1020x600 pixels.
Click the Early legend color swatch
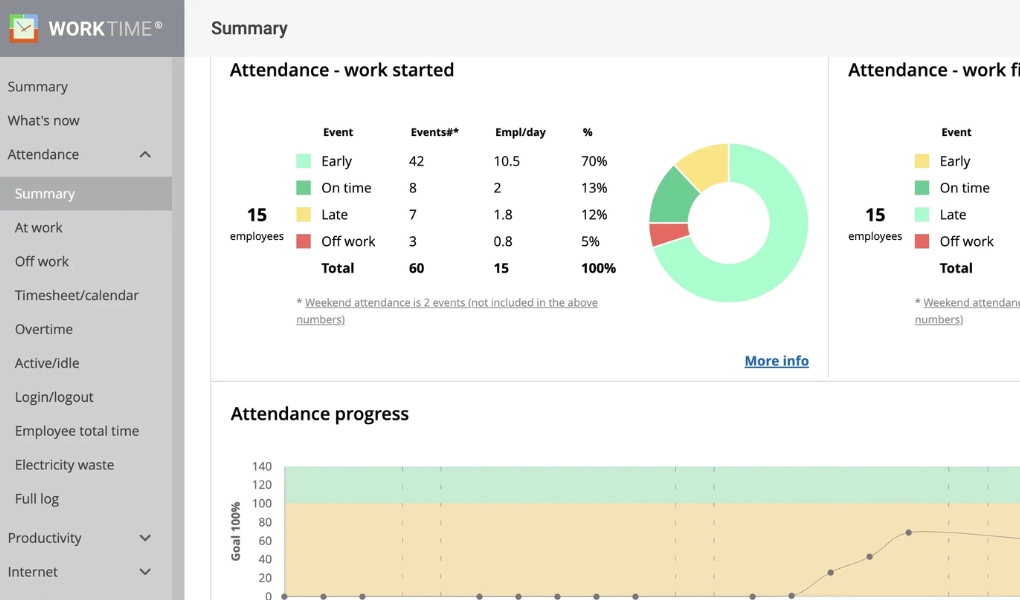(304, 161)
